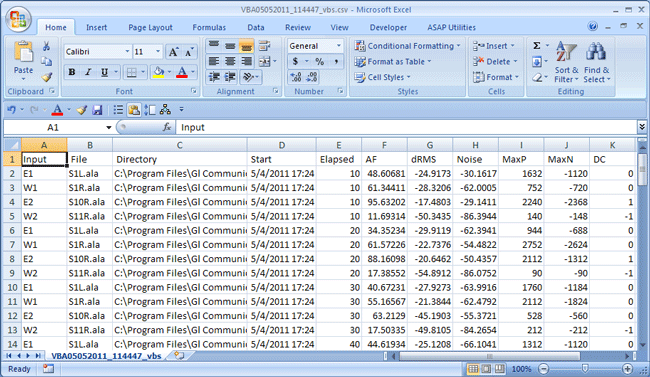This screenshot has width=650, height=377.
Task: Decrease decimal places
Action: (x=312, y=77)
